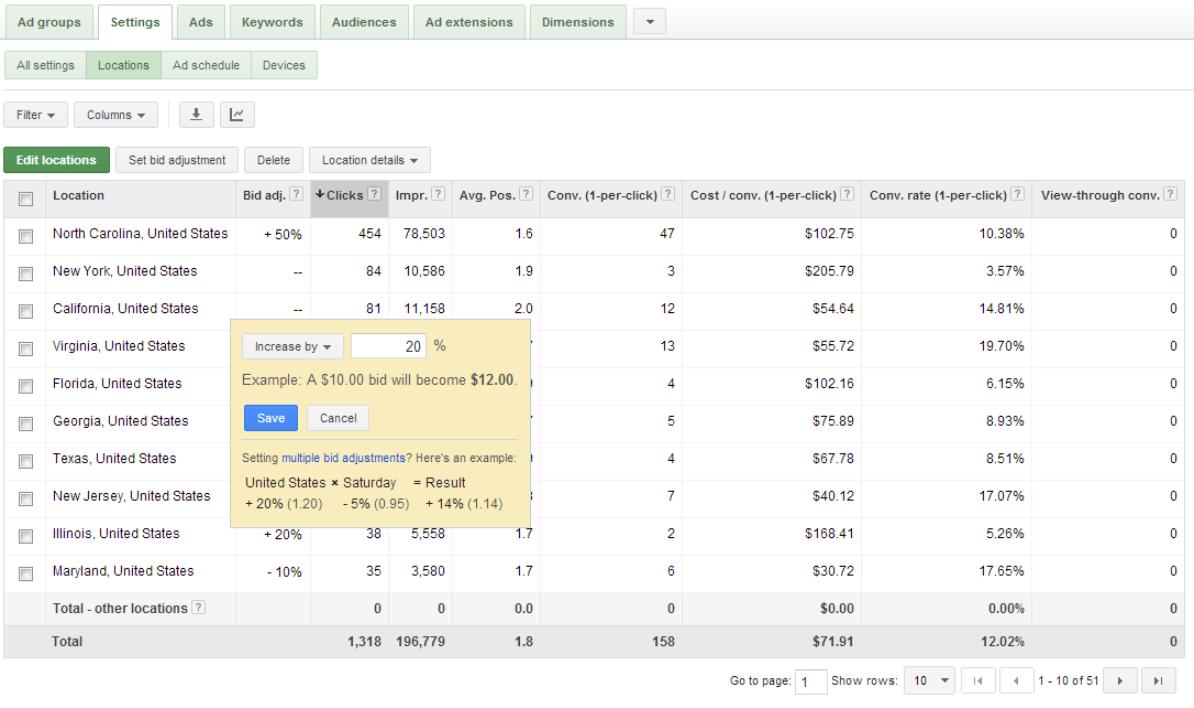Select the $205.79 cost per conversion value
This screenshot has height=708, width=1194.
click(829, 271)
